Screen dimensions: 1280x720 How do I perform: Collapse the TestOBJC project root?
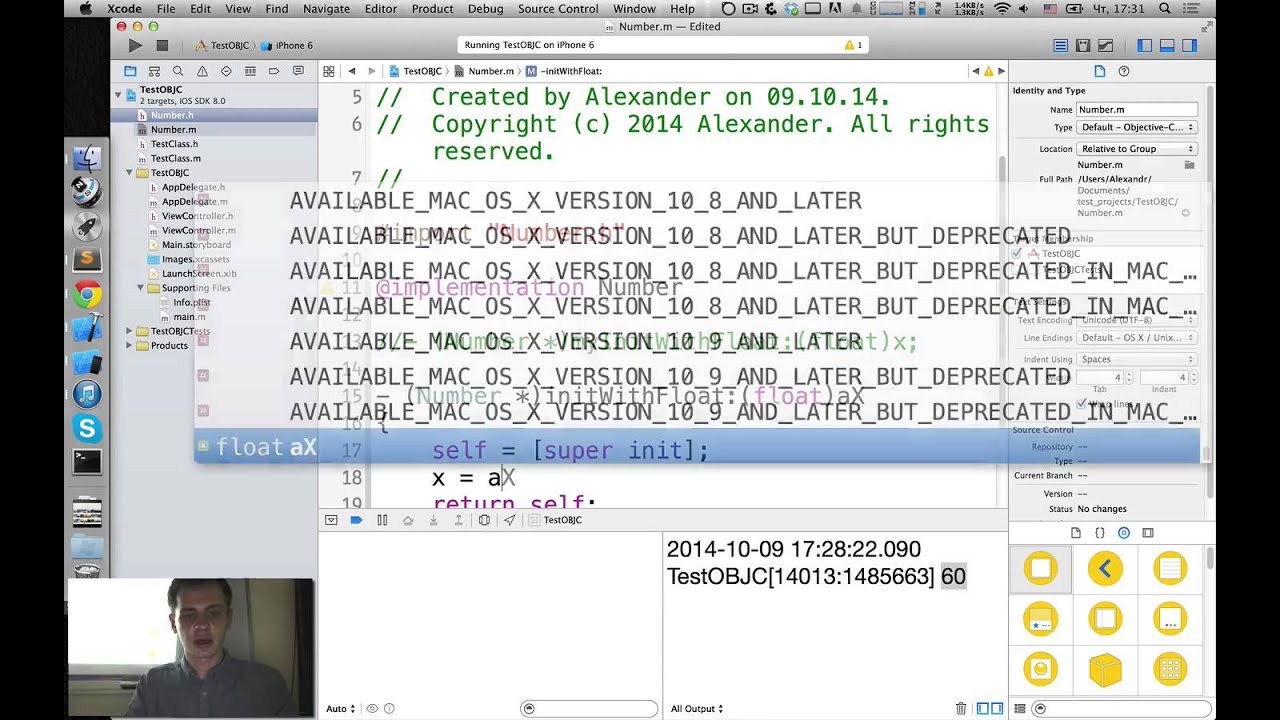tap(118, 95)
